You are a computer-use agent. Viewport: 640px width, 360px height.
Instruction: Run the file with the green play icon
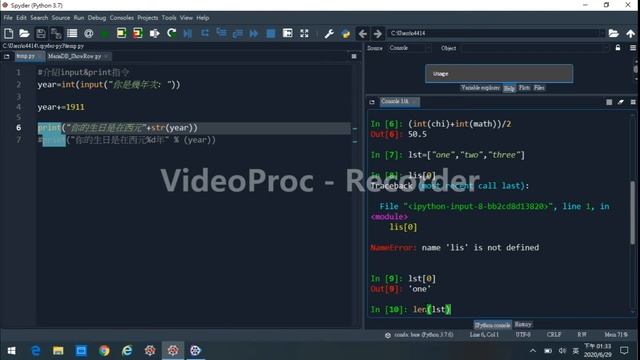click(104, 33)
